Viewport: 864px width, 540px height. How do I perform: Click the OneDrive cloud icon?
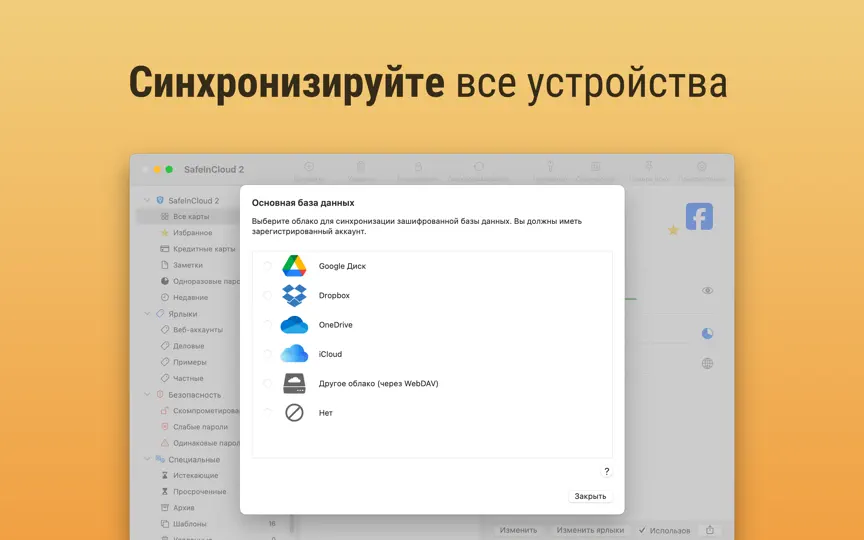point(294,325)
